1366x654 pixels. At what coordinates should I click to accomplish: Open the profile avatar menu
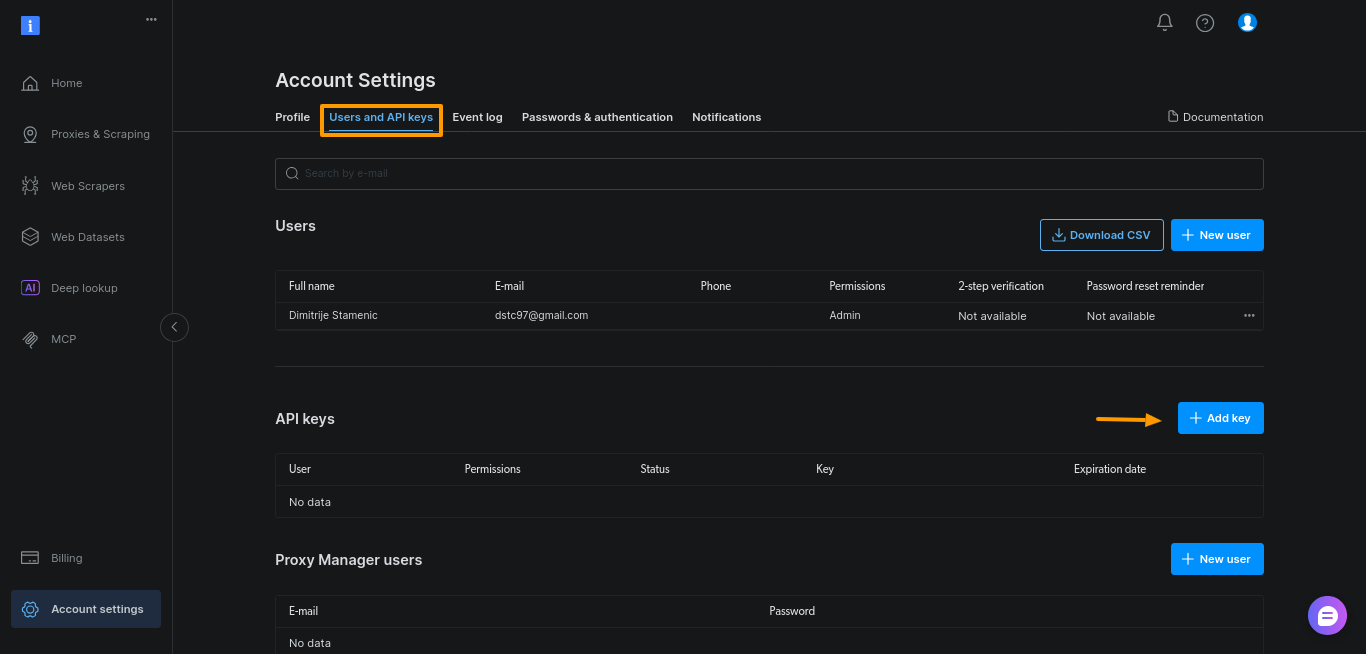1247,22
